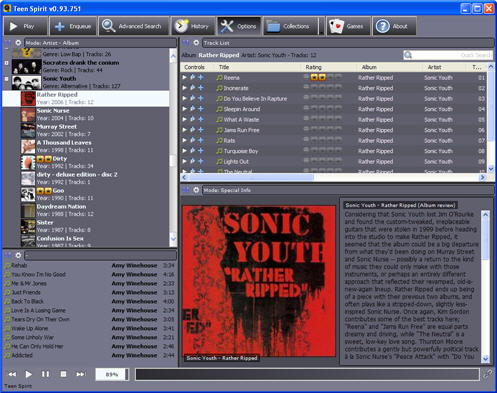The image size is (497, 393).
Task: Click the icon at the right end of the seek bar
Action: (488, 374)
